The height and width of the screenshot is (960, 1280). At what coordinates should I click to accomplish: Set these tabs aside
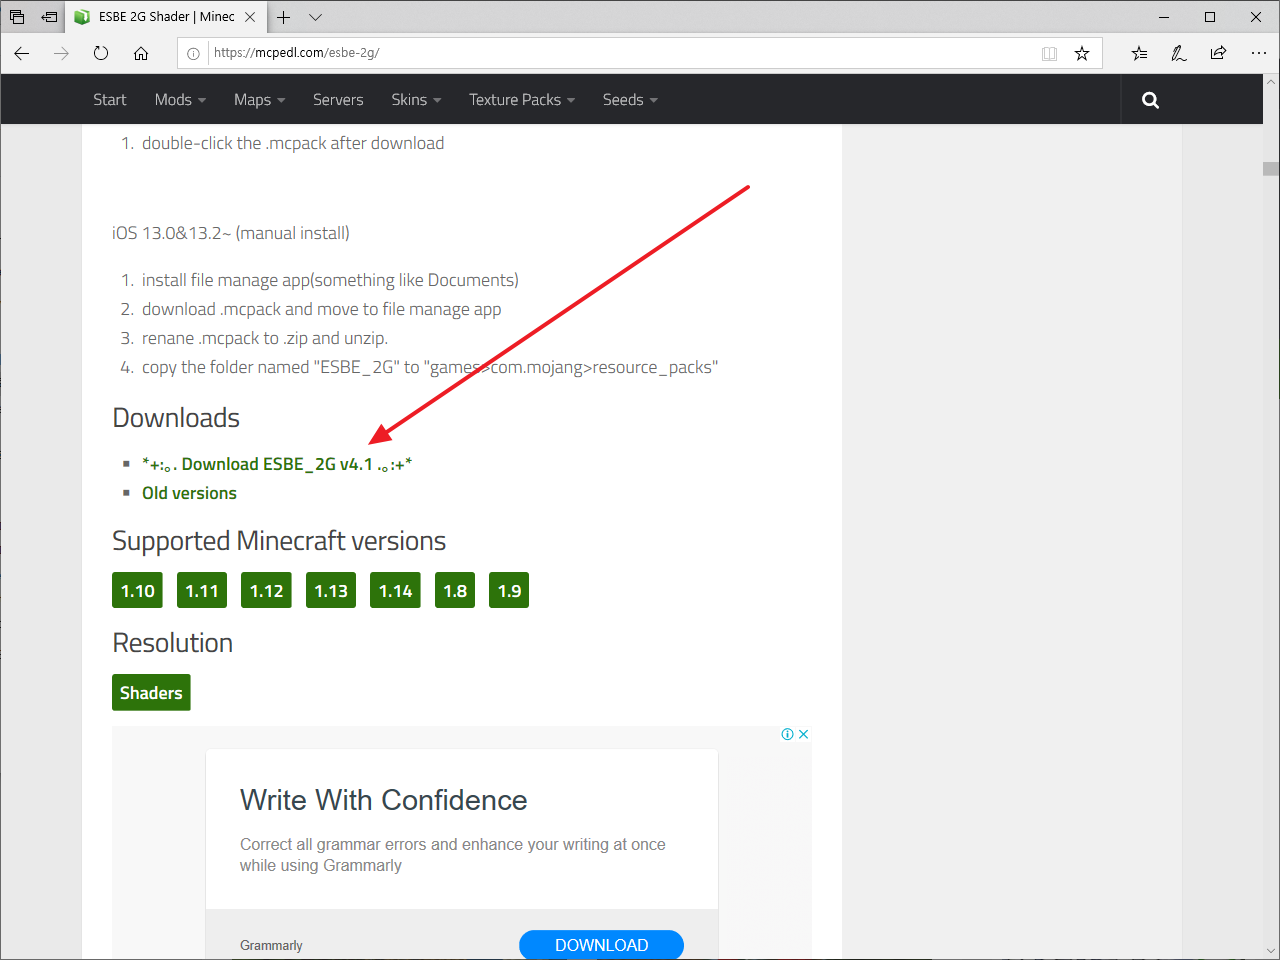click(x=49, y=17)
